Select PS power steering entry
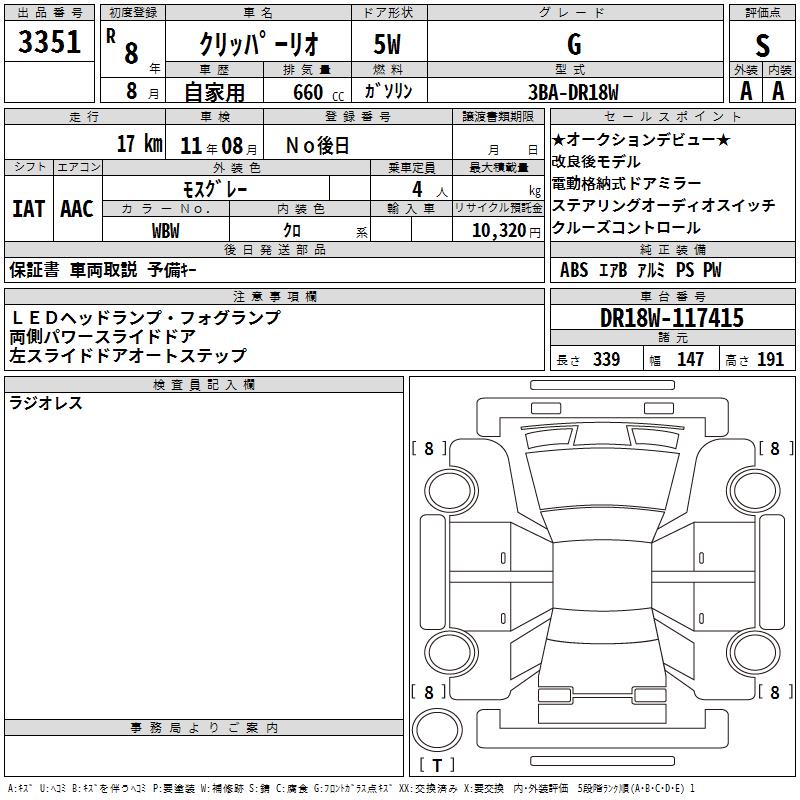The image size is (800, 800). [x=685, y=270]
